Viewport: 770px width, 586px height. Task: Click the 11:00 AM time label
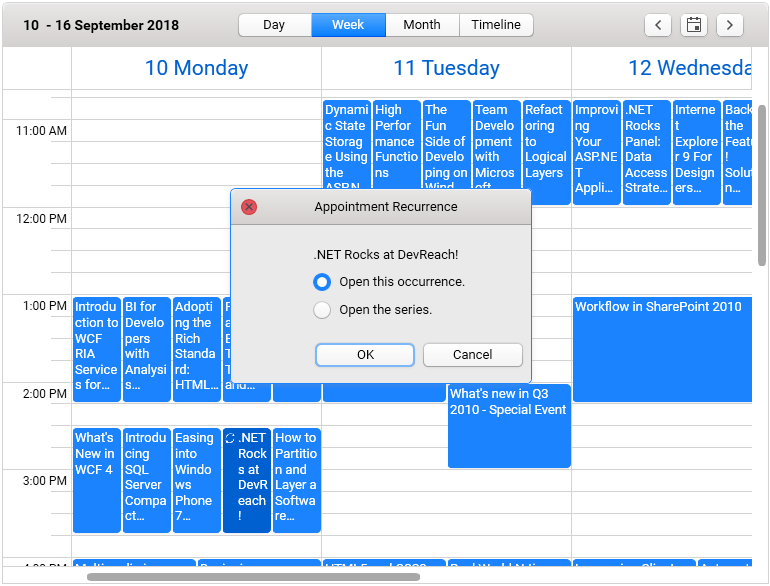pos(41,131)
